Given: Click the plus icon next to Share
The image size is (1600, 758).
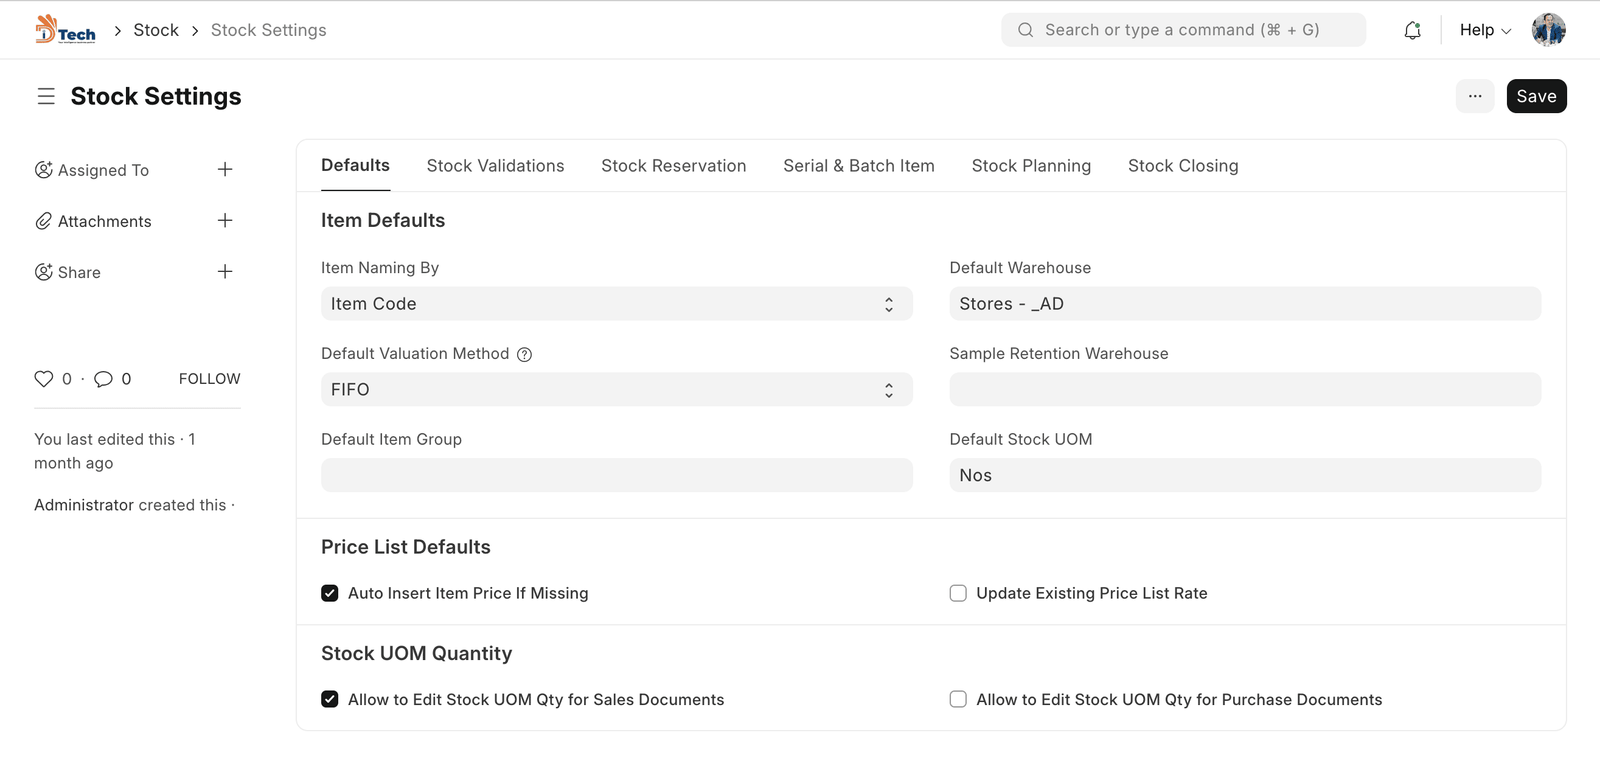Looking at the screenshot, I should tap(225, 272).
